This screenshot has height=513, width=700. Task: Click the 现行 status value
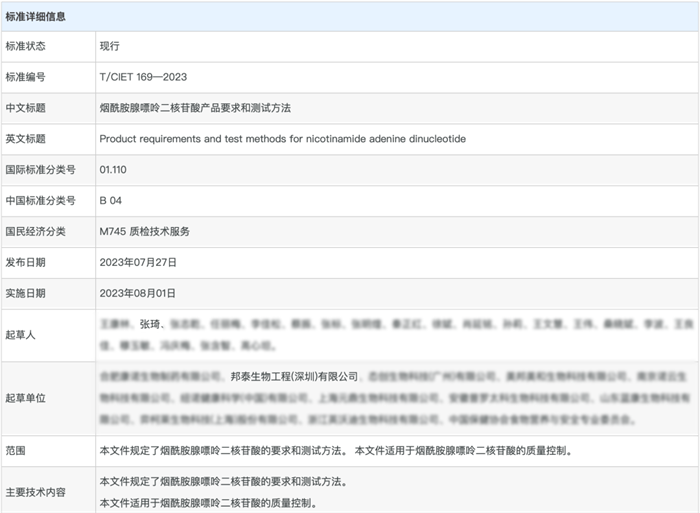point(109,46)
